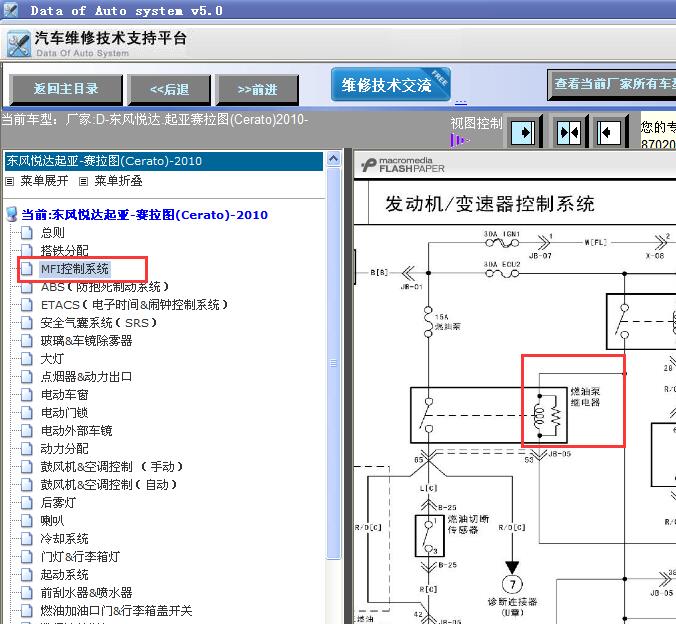Click the application title bar icon
This screenshot has width=676, height=624.
(10, 9)
